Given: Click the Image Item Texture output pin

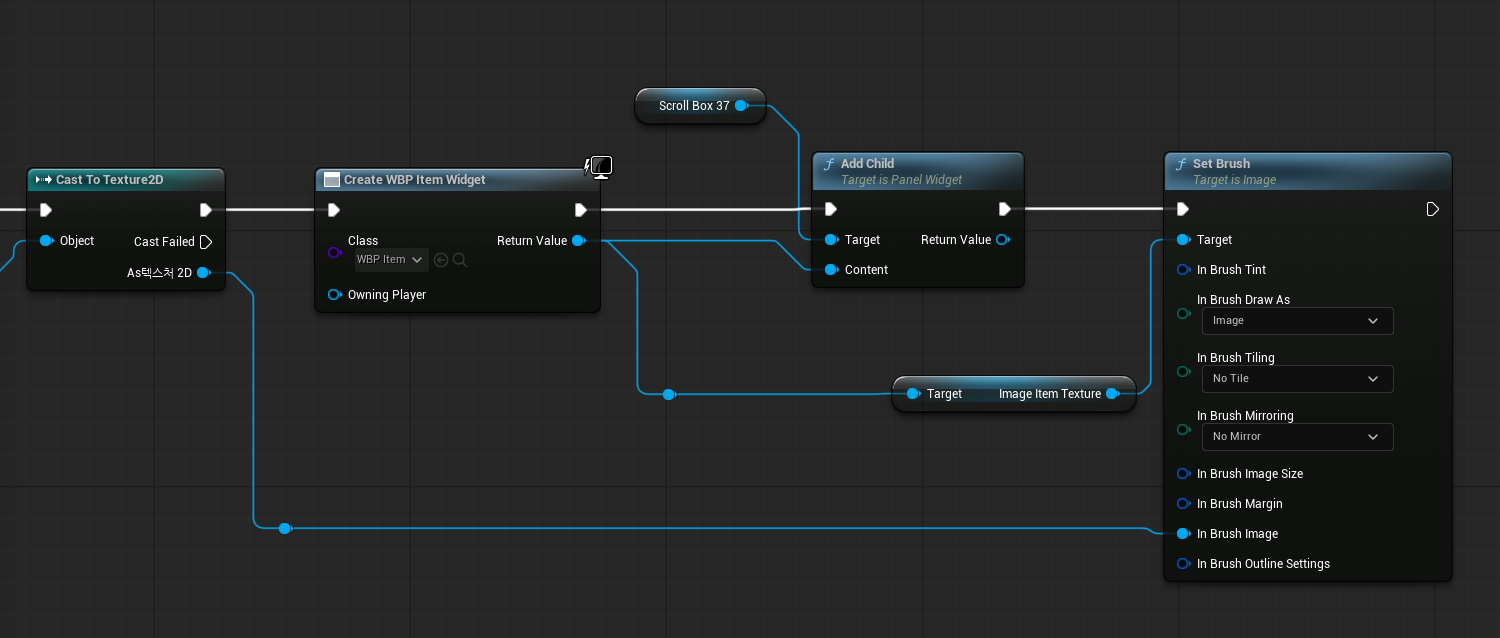Looking at the screenshot, I should point(1113,394).
